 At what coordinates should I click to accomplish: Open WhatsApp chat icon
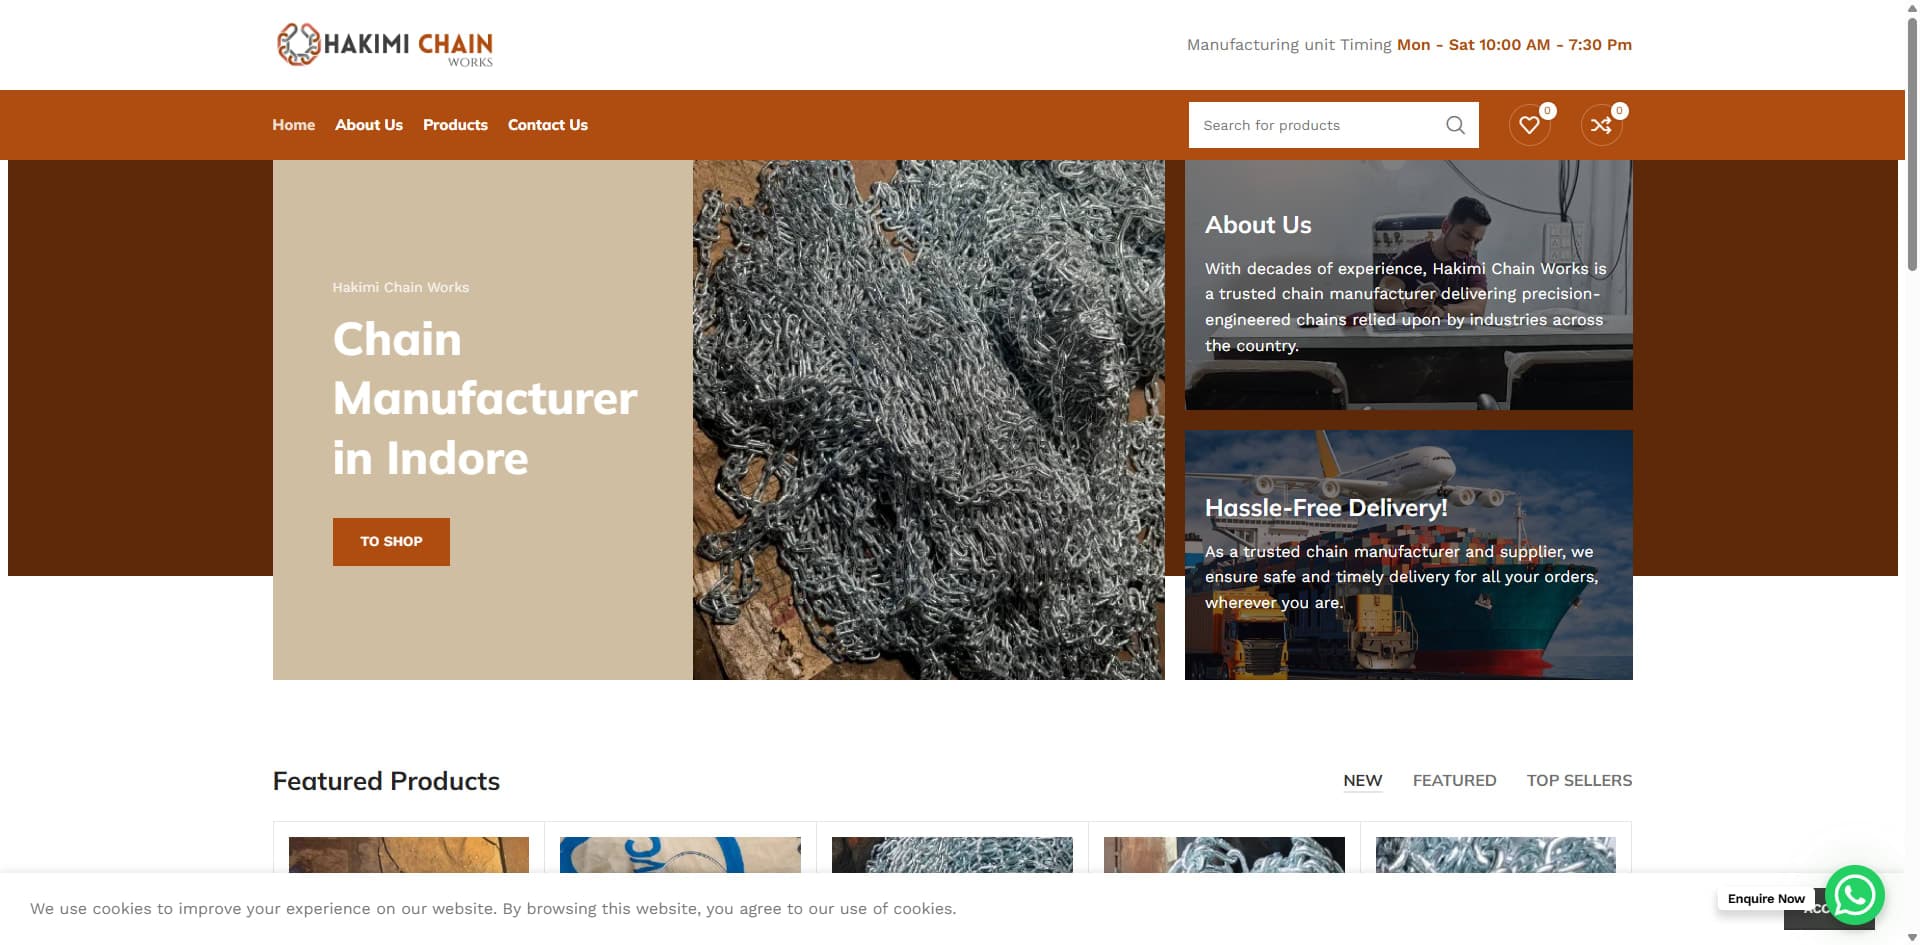(x=1854, y=895)
